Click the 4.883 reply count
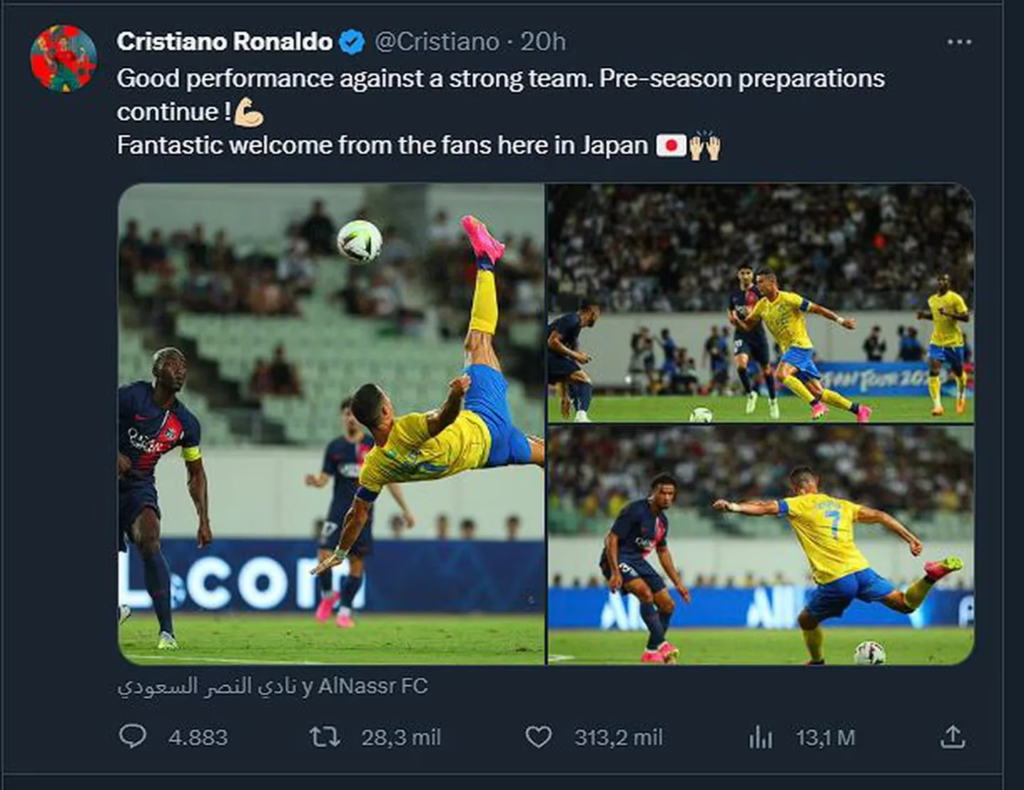Image resolution: width=1024 pixels, height=790 pixels. pos(197,738)
